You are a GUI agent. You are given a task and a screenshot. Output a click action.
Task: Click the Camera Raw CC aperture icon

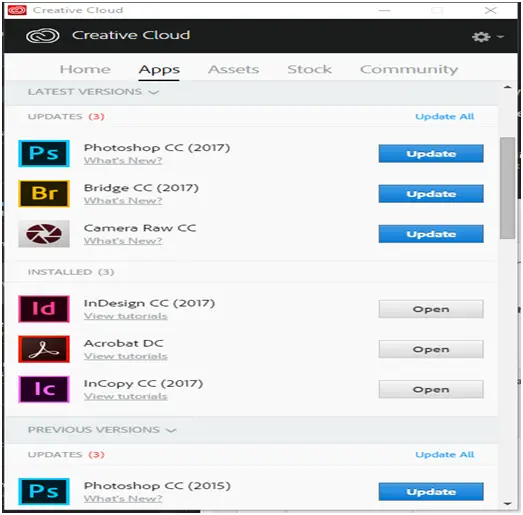(x=44, y=233)
